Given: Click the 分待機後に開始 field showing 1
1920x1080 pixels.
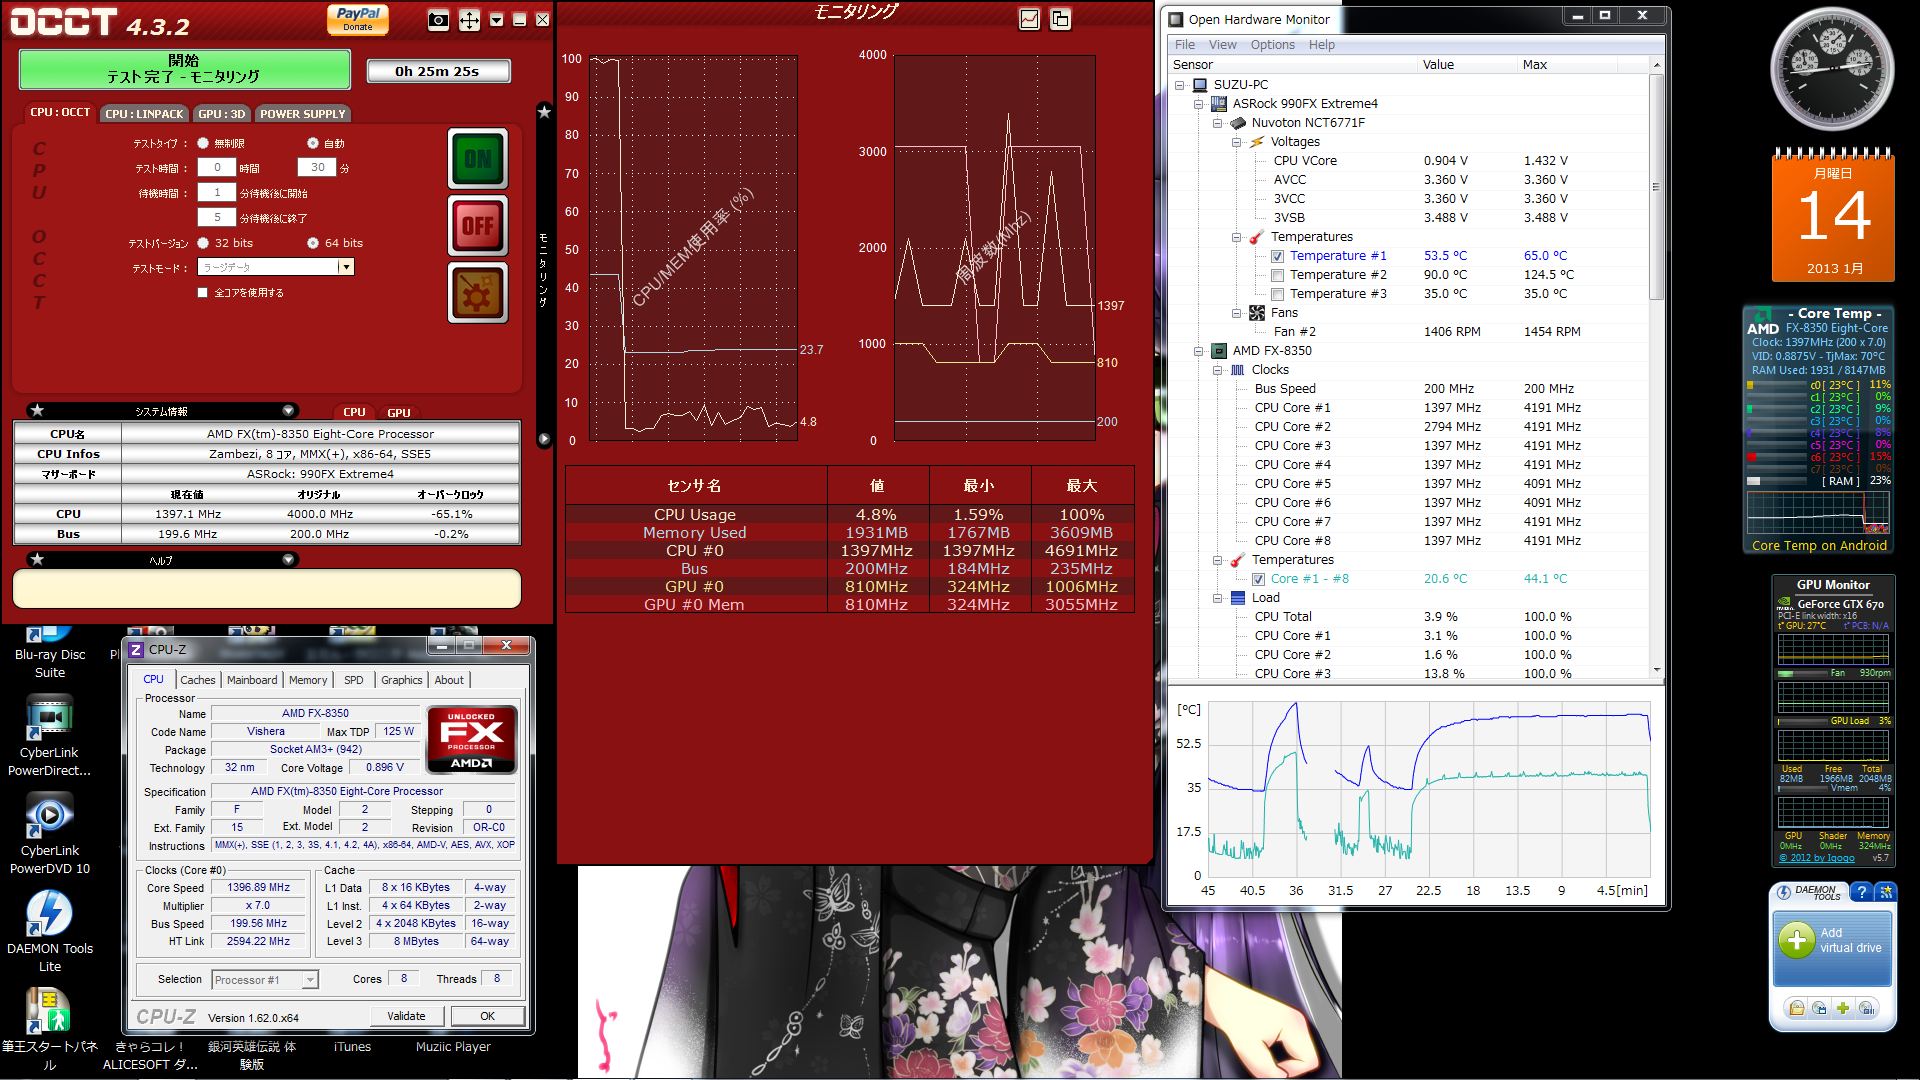Looking at the screenshot, I should 216,193.
